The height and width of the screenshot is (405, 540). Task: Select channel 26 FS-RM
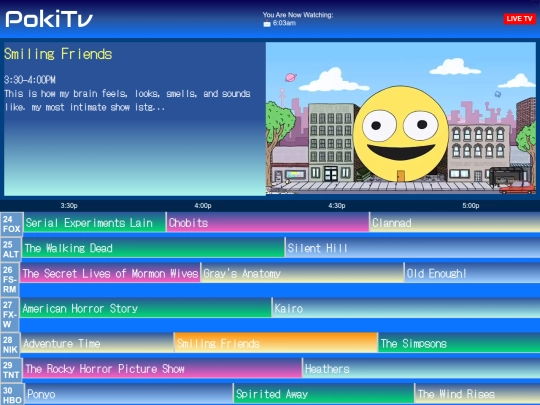click(x=10, y=279)
